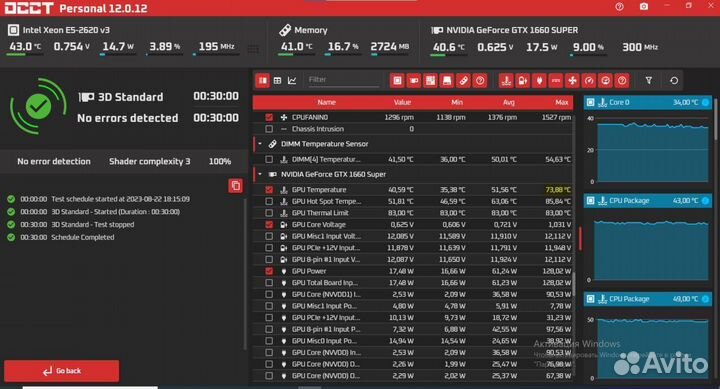This screenshot has width=720, height=389.
Task: Check the DIMM[4] Temperature sensor
Action: click(269, 159)
